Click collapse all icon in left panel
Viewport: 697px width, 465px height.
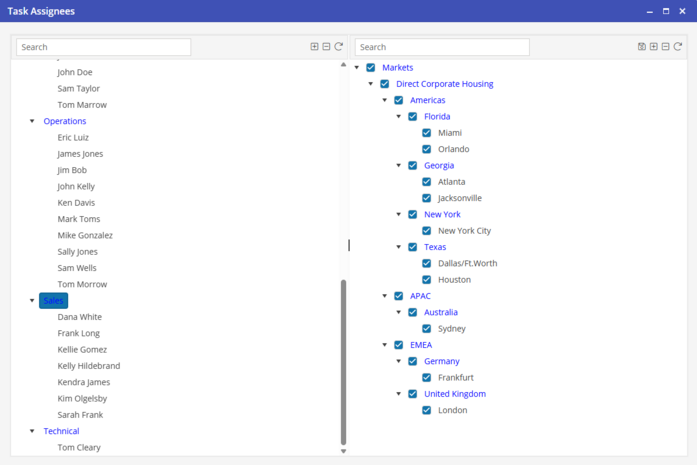click(x=326, y=47)
